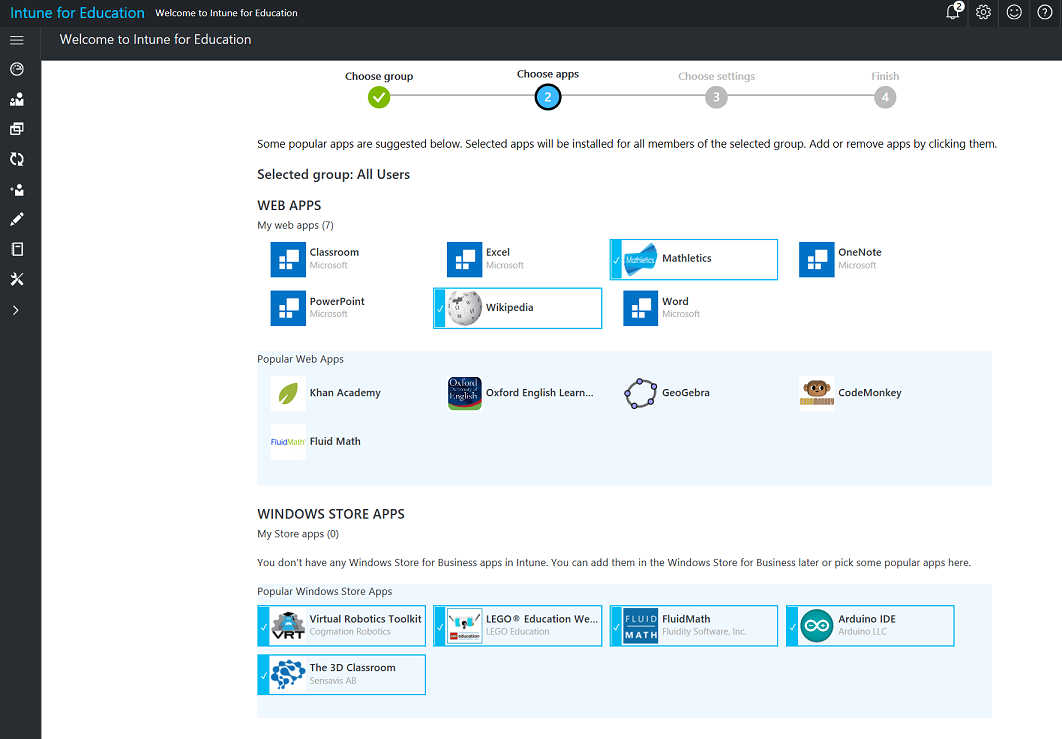Uncheck The 3D Classroom store app
The width and height of the screenshot is (1062, 739).
[x=341, y=675]
